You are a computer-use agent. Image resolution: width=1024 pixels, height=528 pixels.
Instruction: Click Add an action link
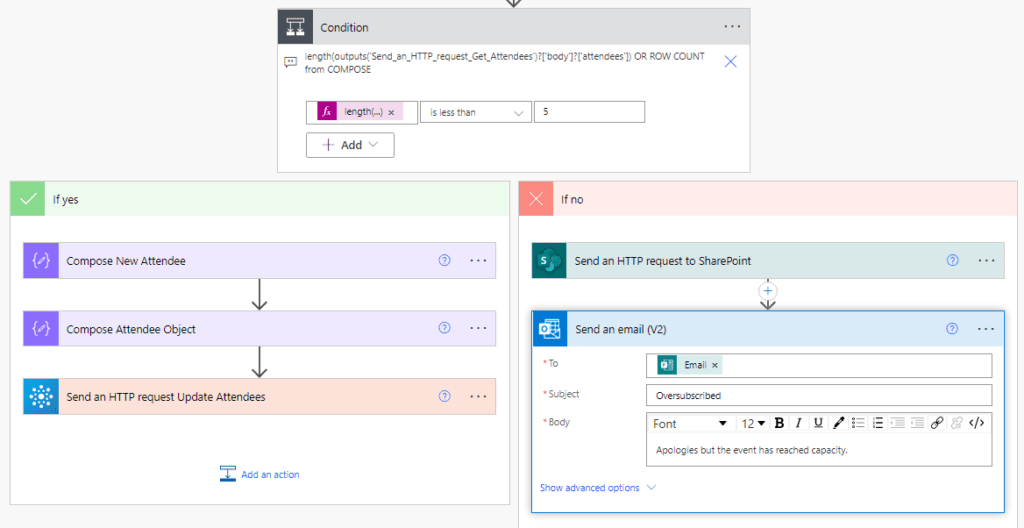click(x=260, y=474)
